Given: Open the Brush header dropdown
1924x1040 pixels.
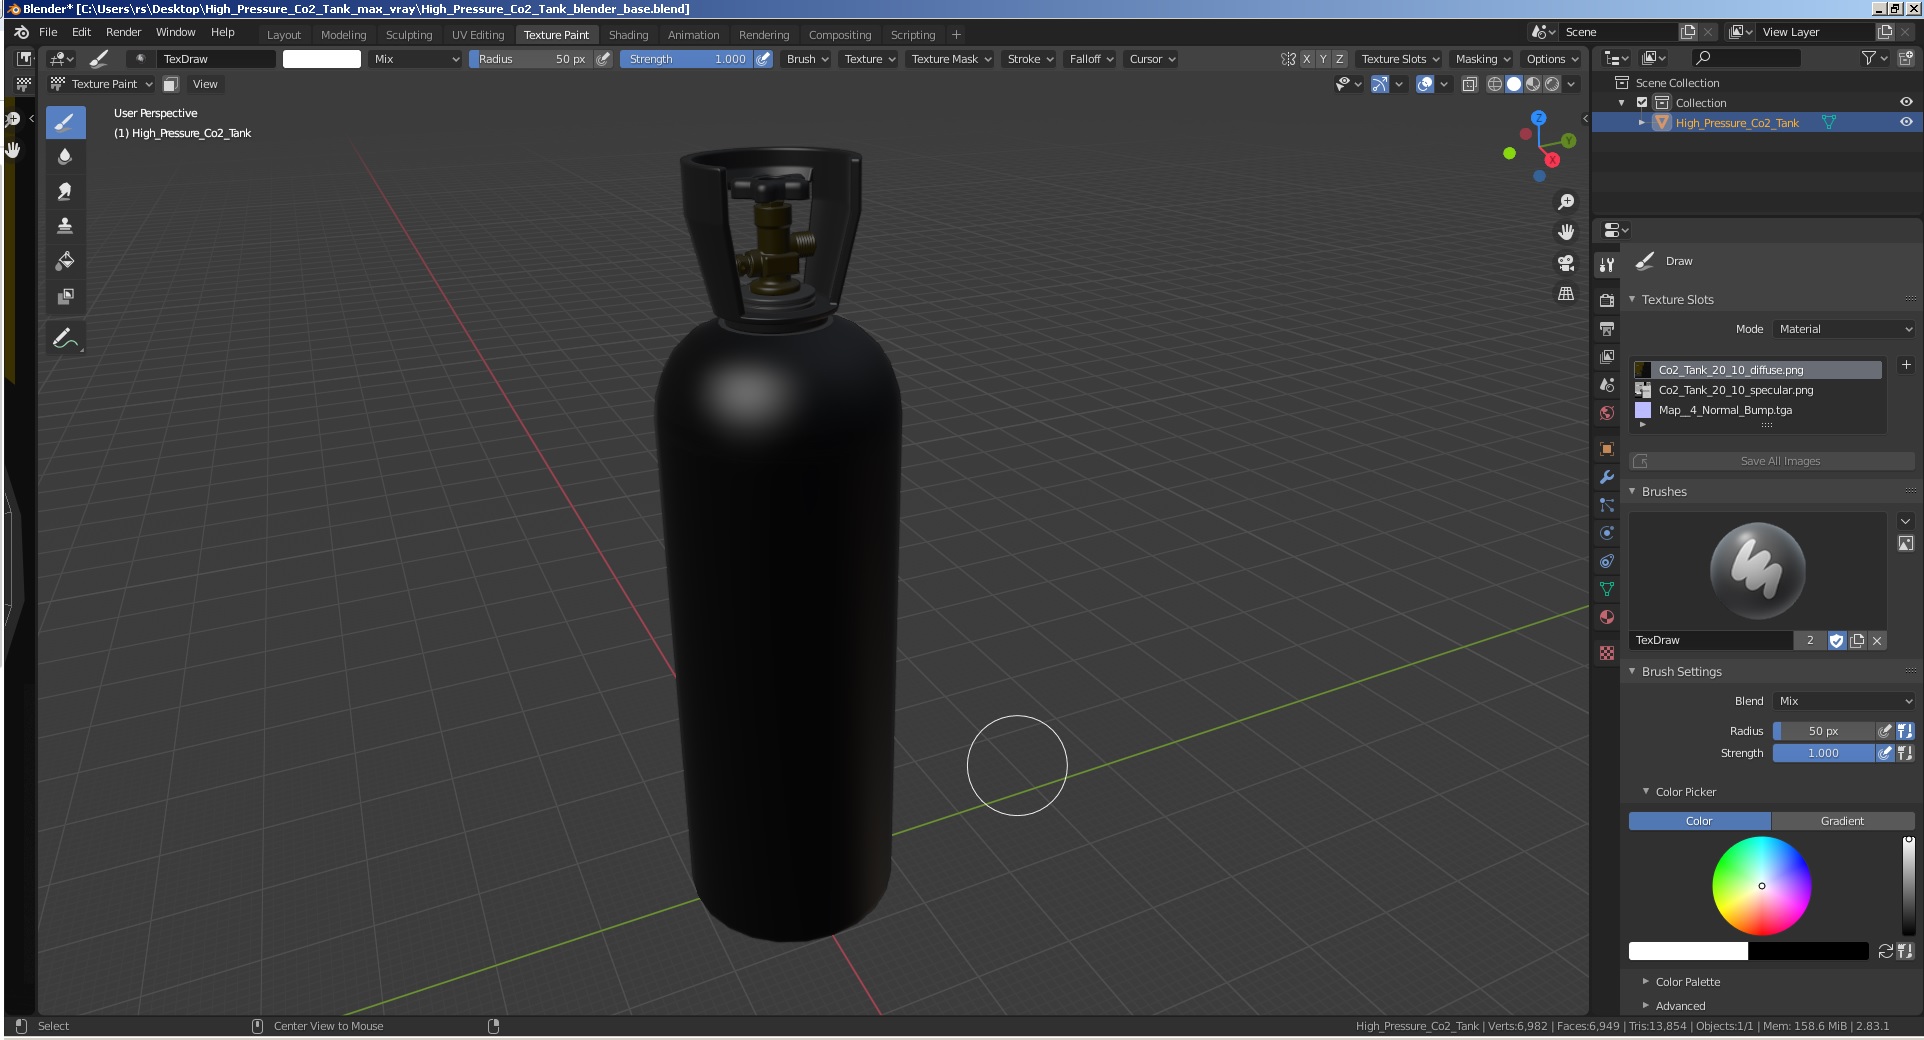Looking at the screenshot, I should pyautogui.click(x=807, y=59).
